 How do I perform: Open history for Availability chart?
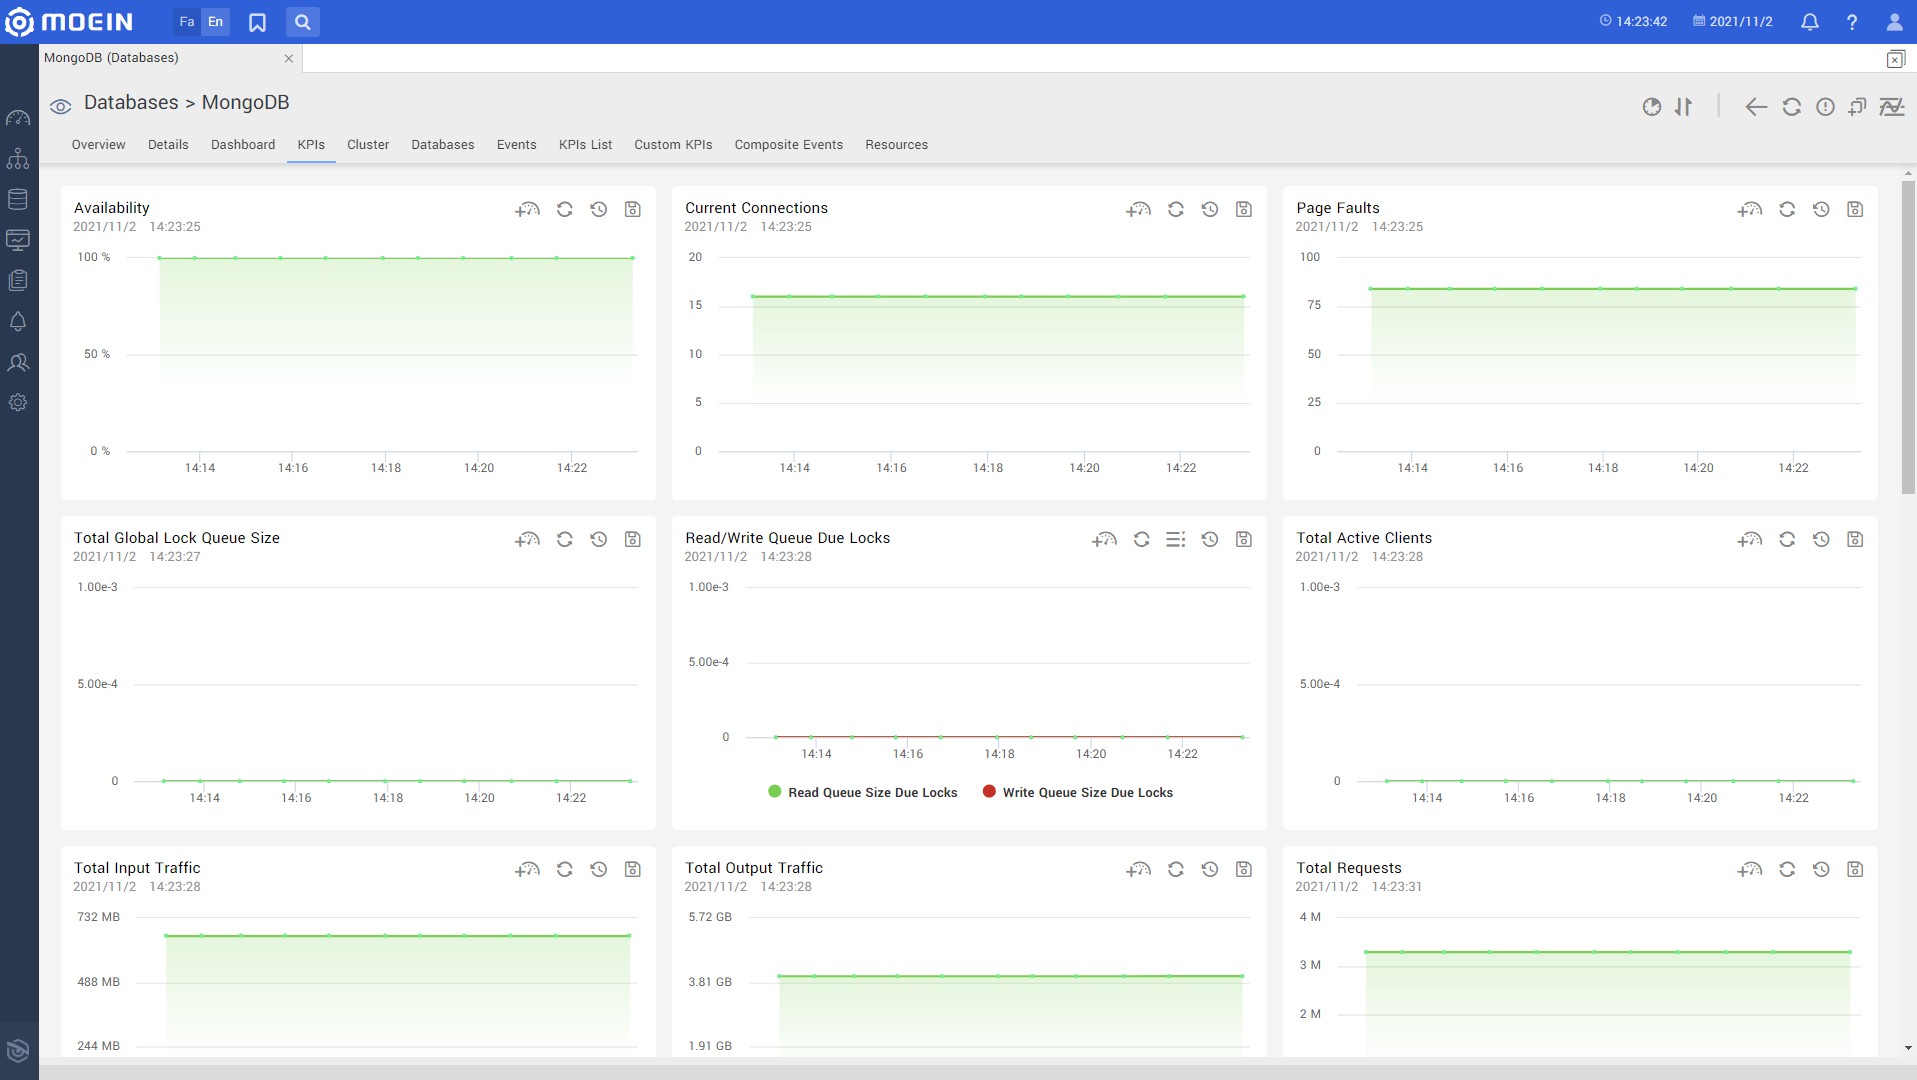599,210
